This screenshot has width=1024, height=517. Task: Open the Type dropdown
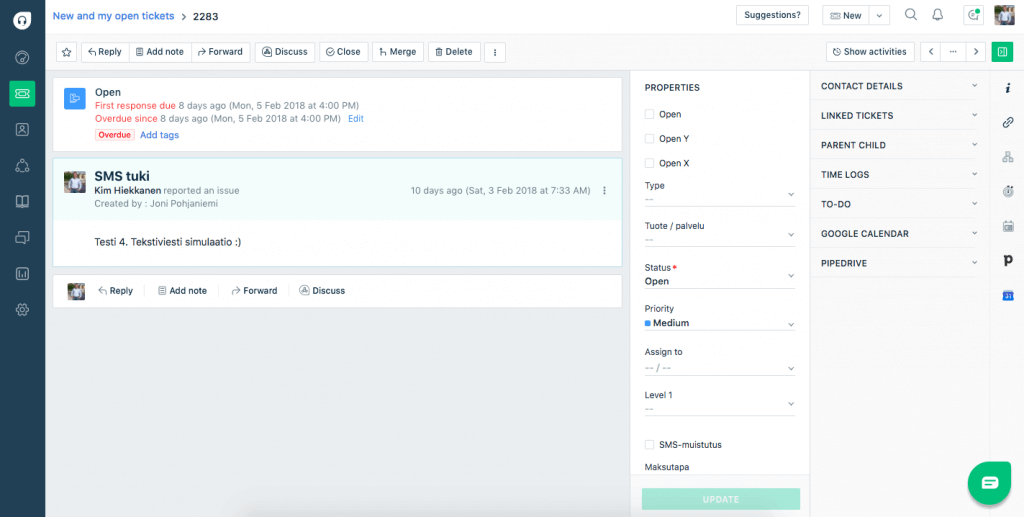point(720,193)
